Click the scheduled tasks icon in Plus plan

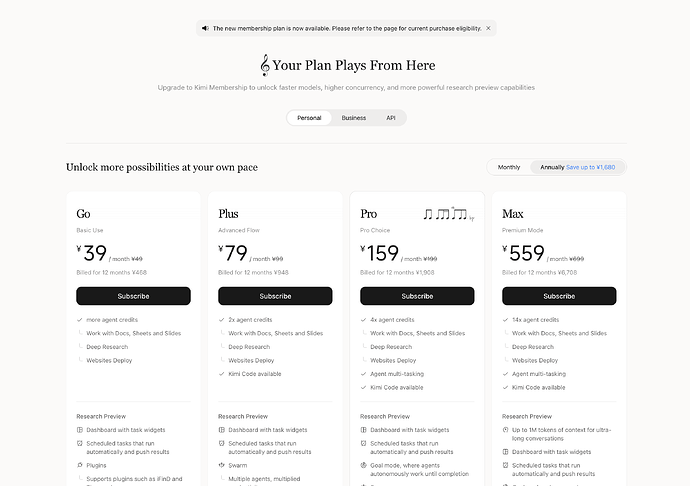[221, 444]
